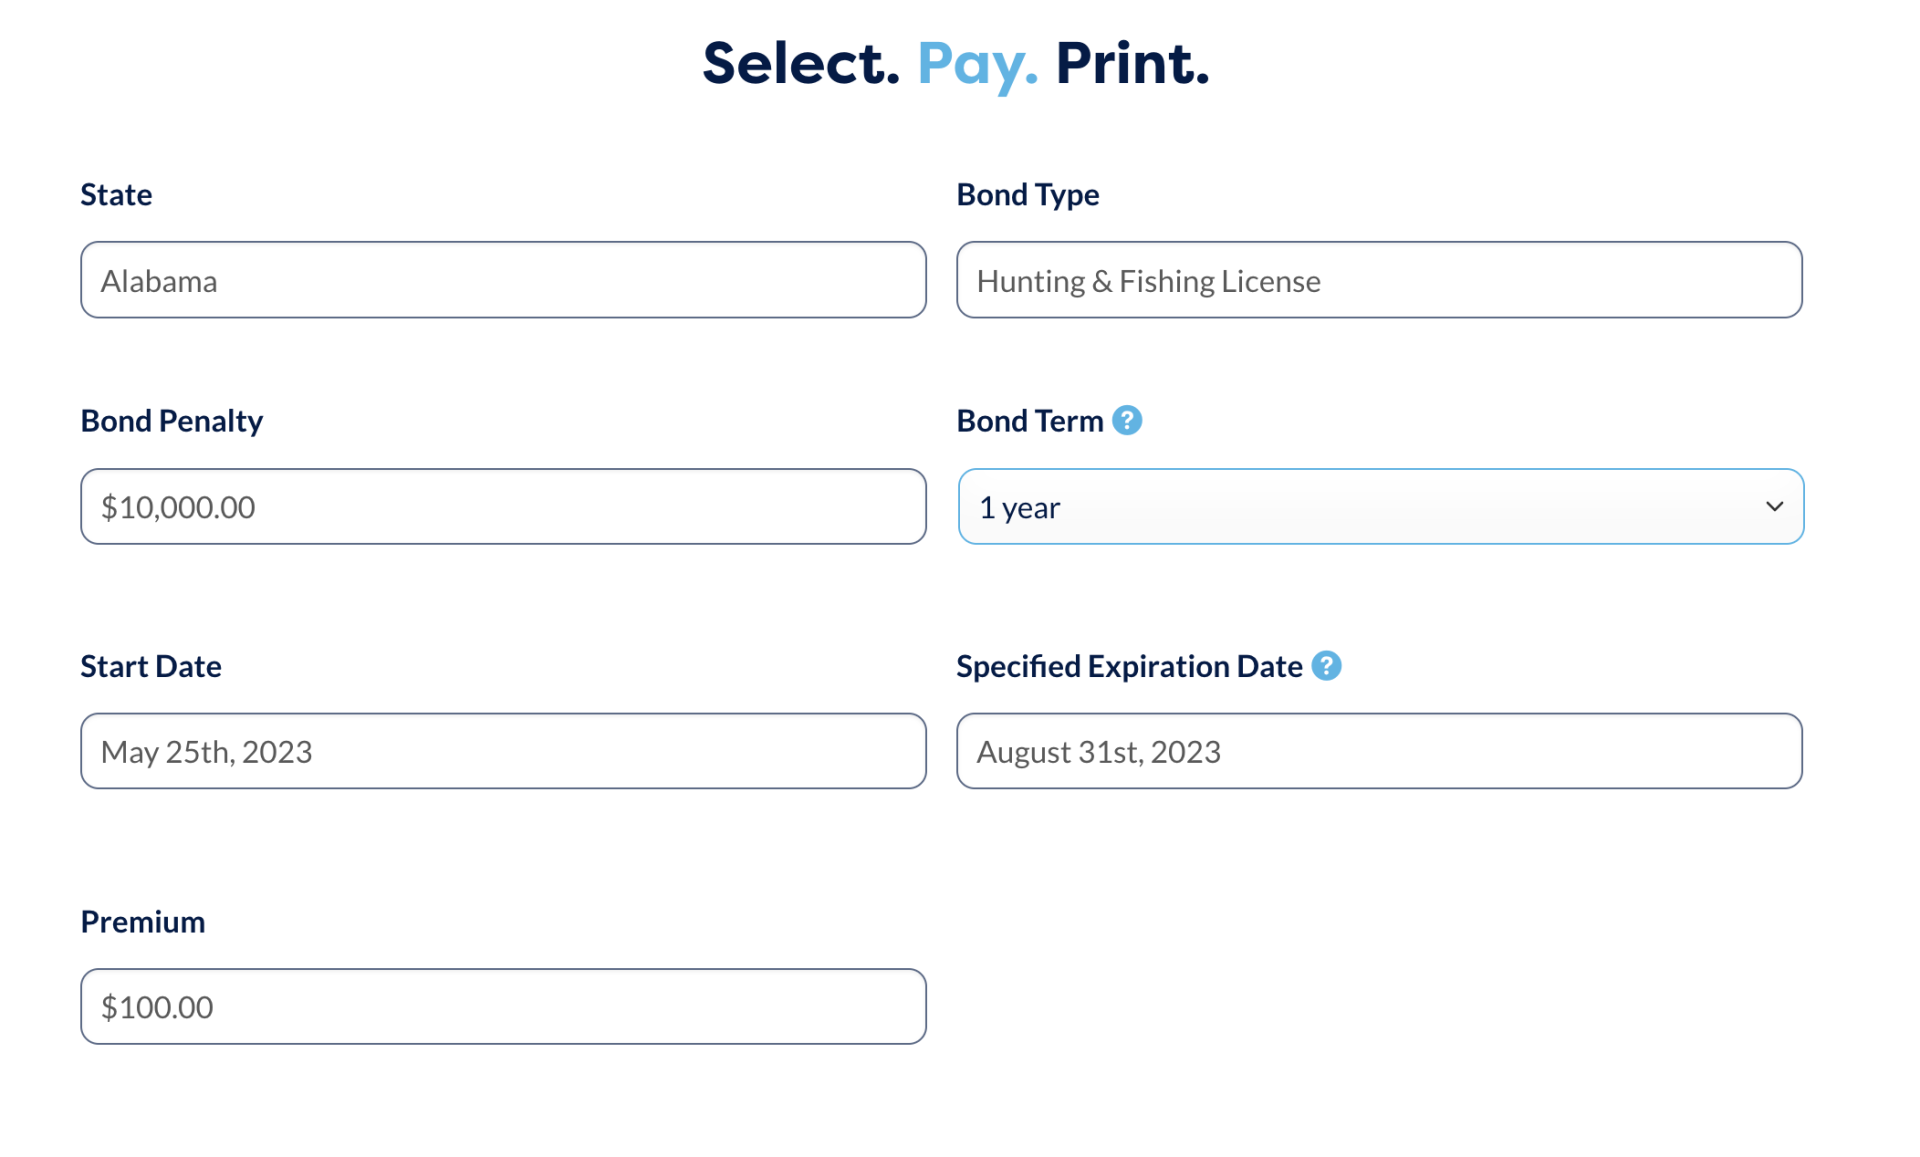The height and width of the screenshot is (1157, 1920).
Task: Click the Premium field showing $100.00
Action: coord(503,1006)
